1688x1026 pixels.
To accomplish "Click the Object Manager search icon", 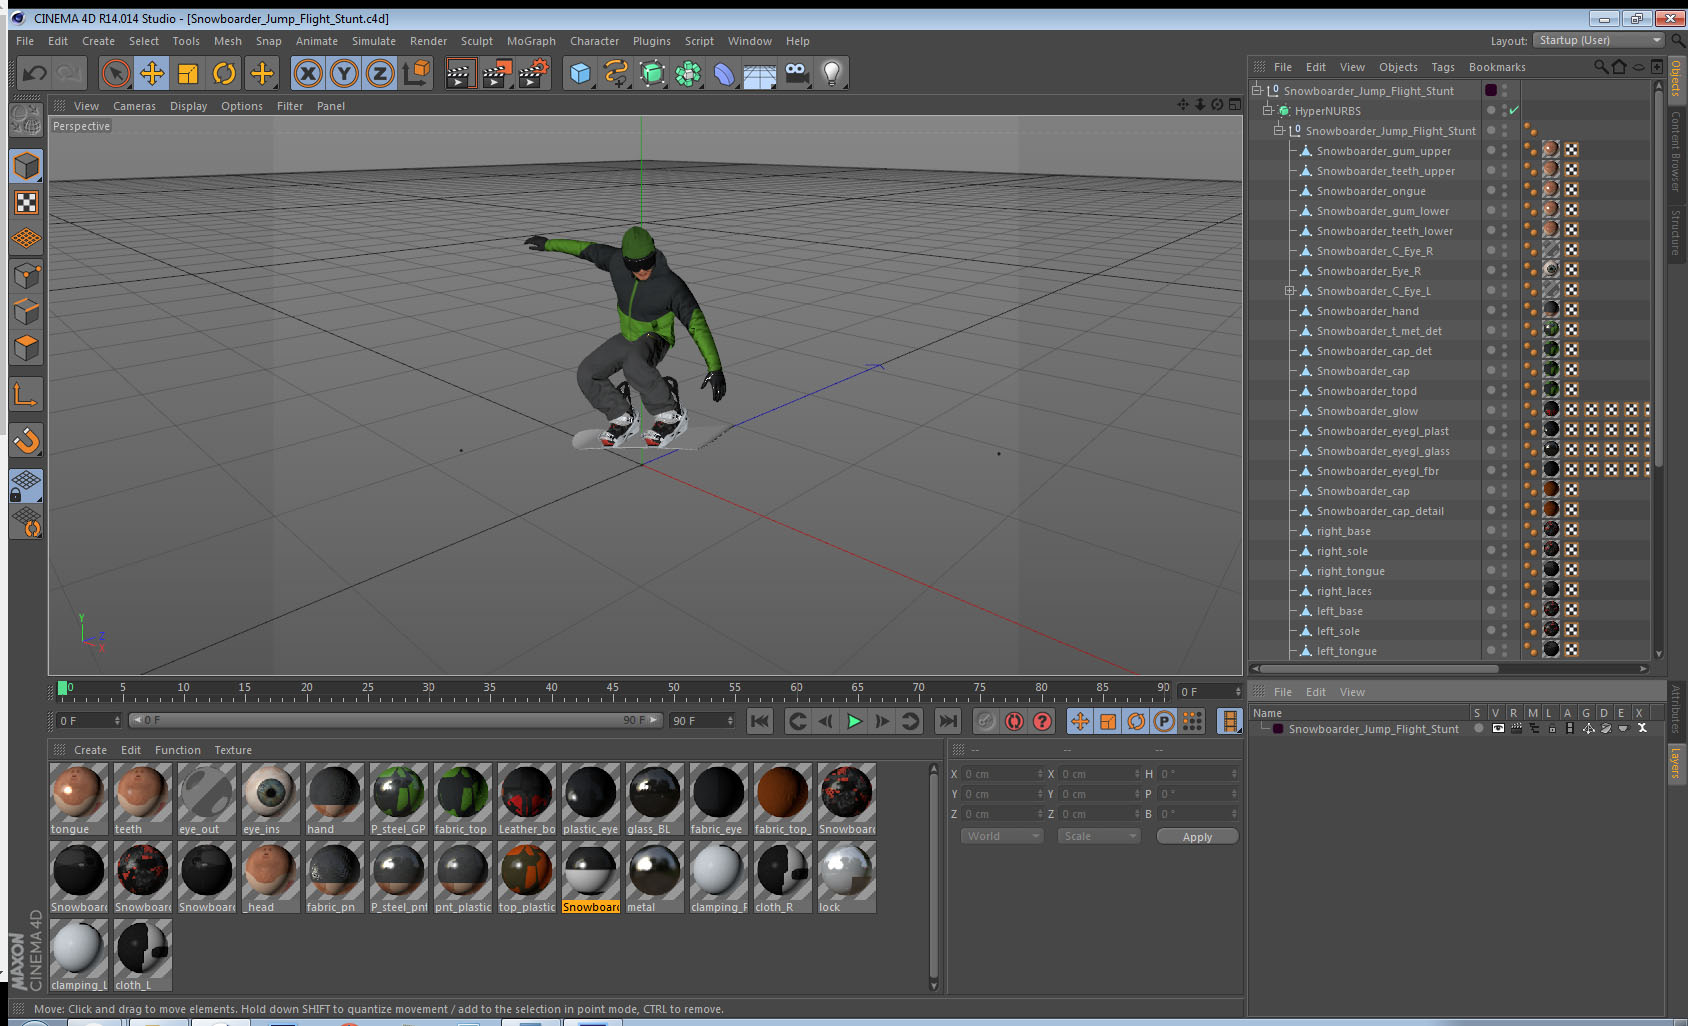I will (1601, 67).
